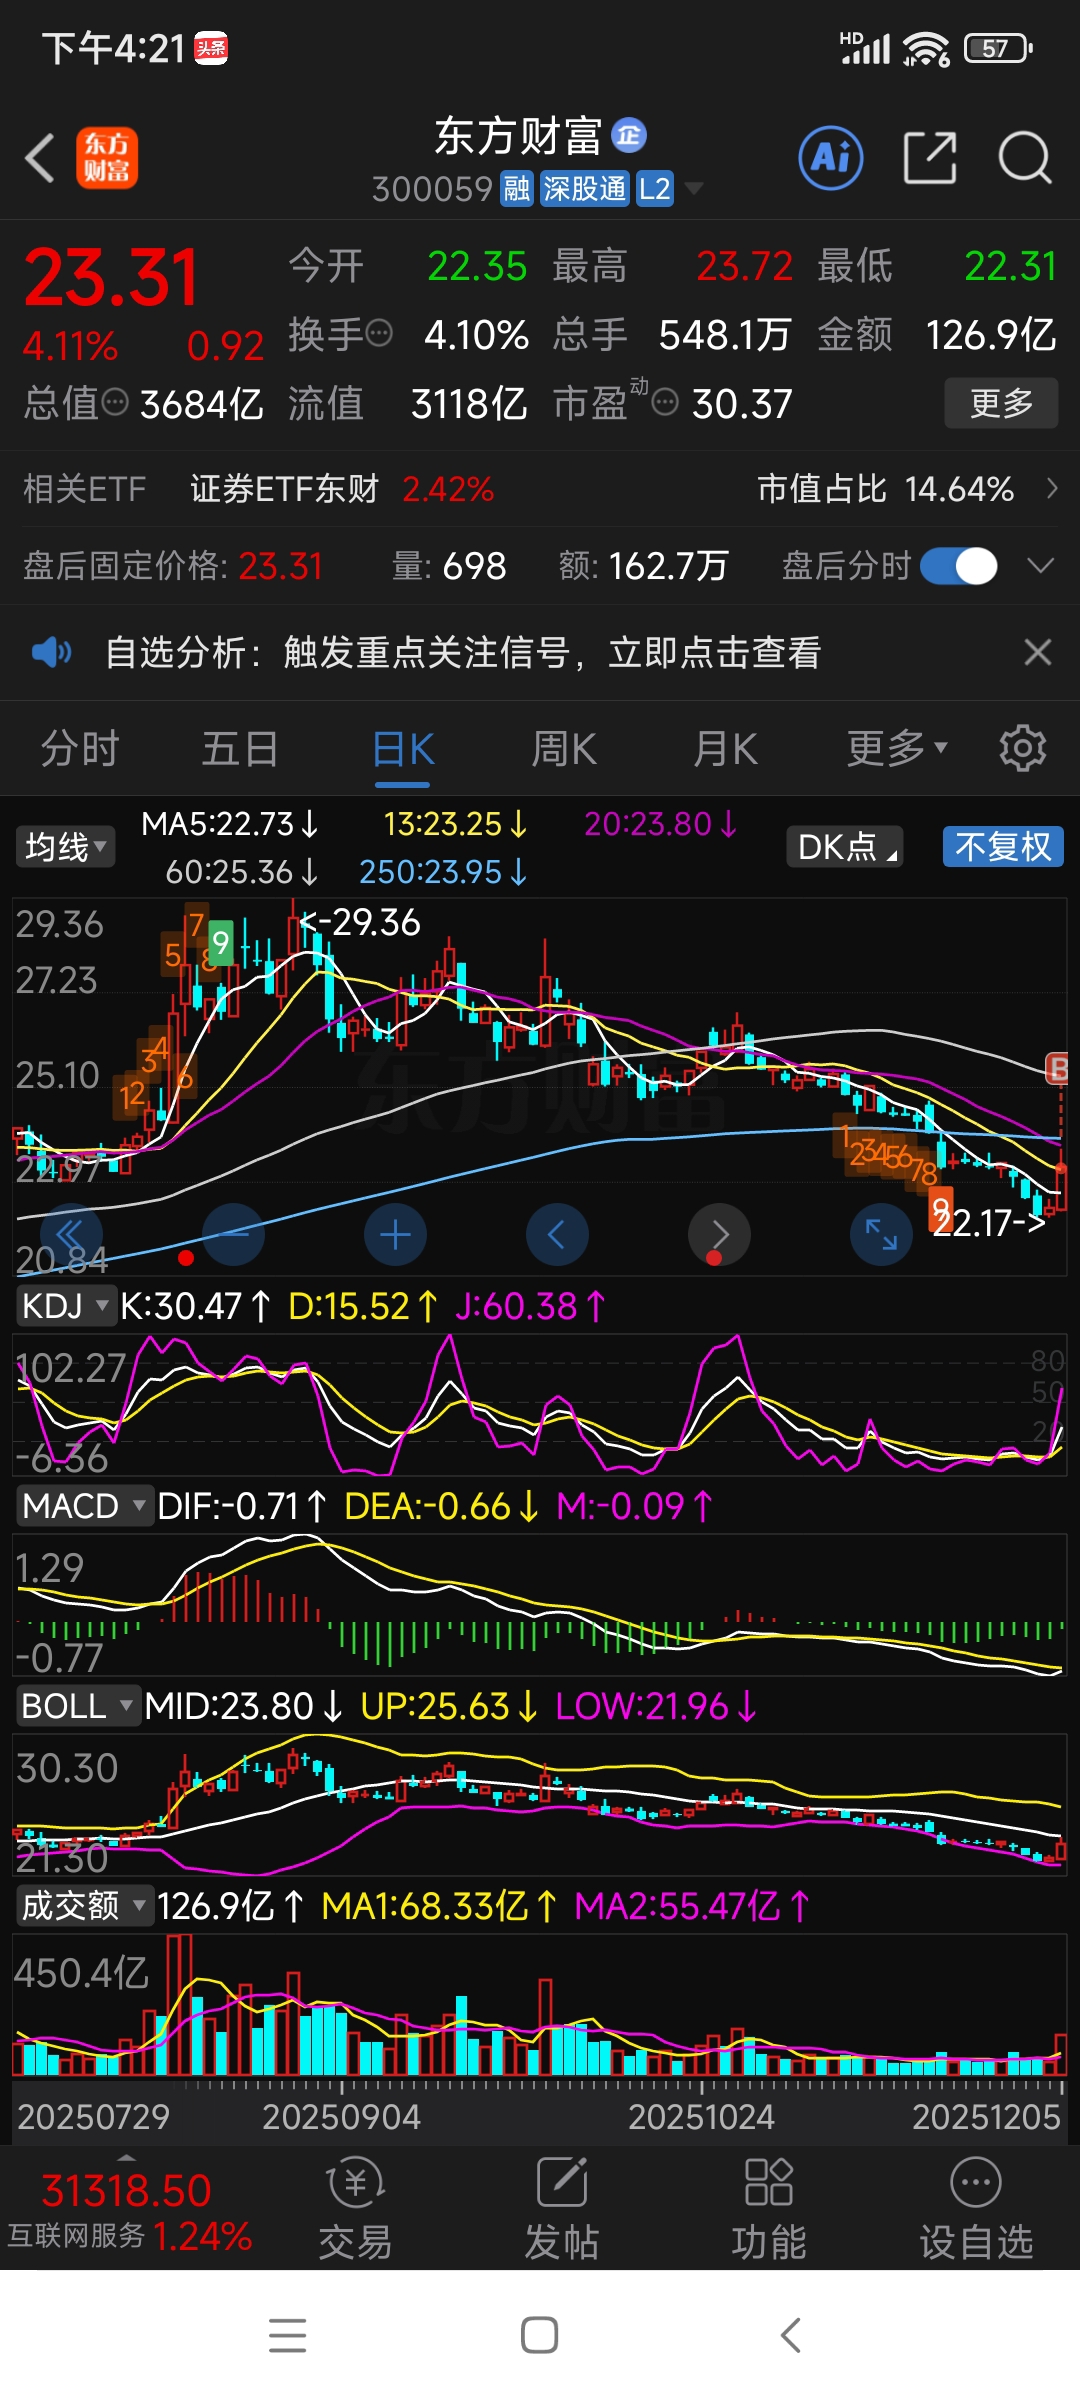Tap the blue enterprise badge beside stock name
The width and height of the screenshot is (1080, 2400).
pos(629,135)
